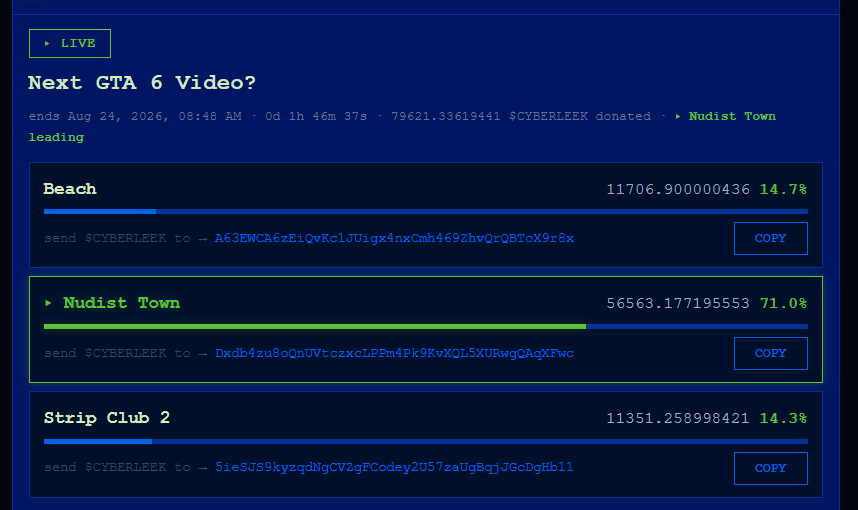Click the Strip Club 2 progress bar
Viewport: 858px width, 510px height.
tap(426, 441)
